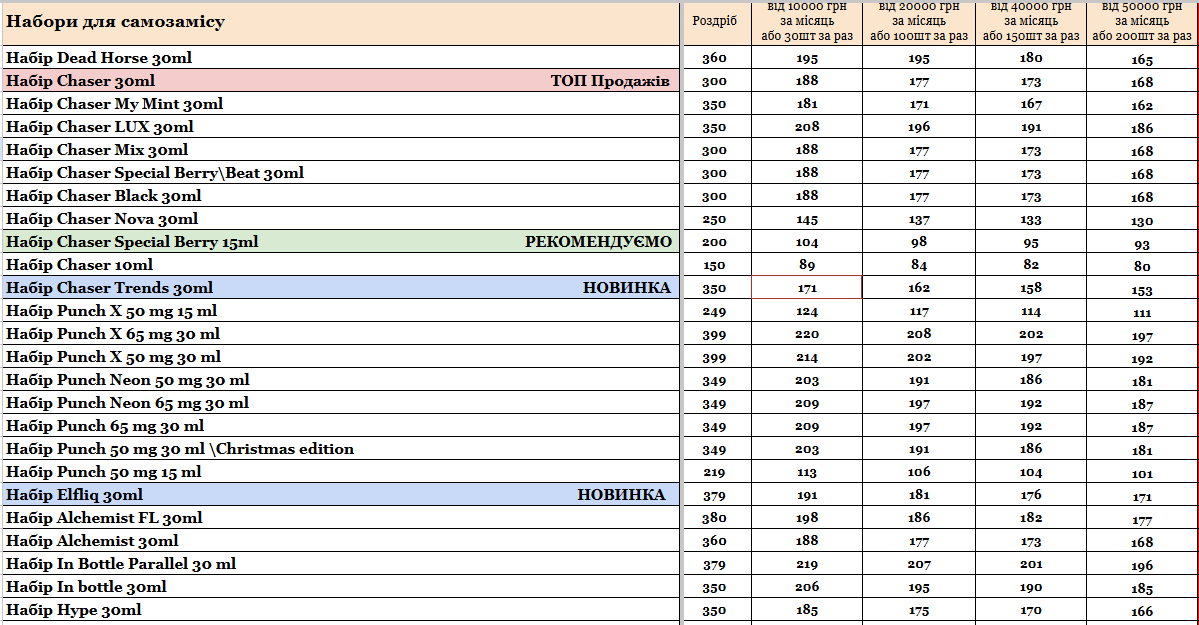Select retail price 350 for Chaser LUX 30ml
Viewport: 1199px width, 625px height.
714,128
